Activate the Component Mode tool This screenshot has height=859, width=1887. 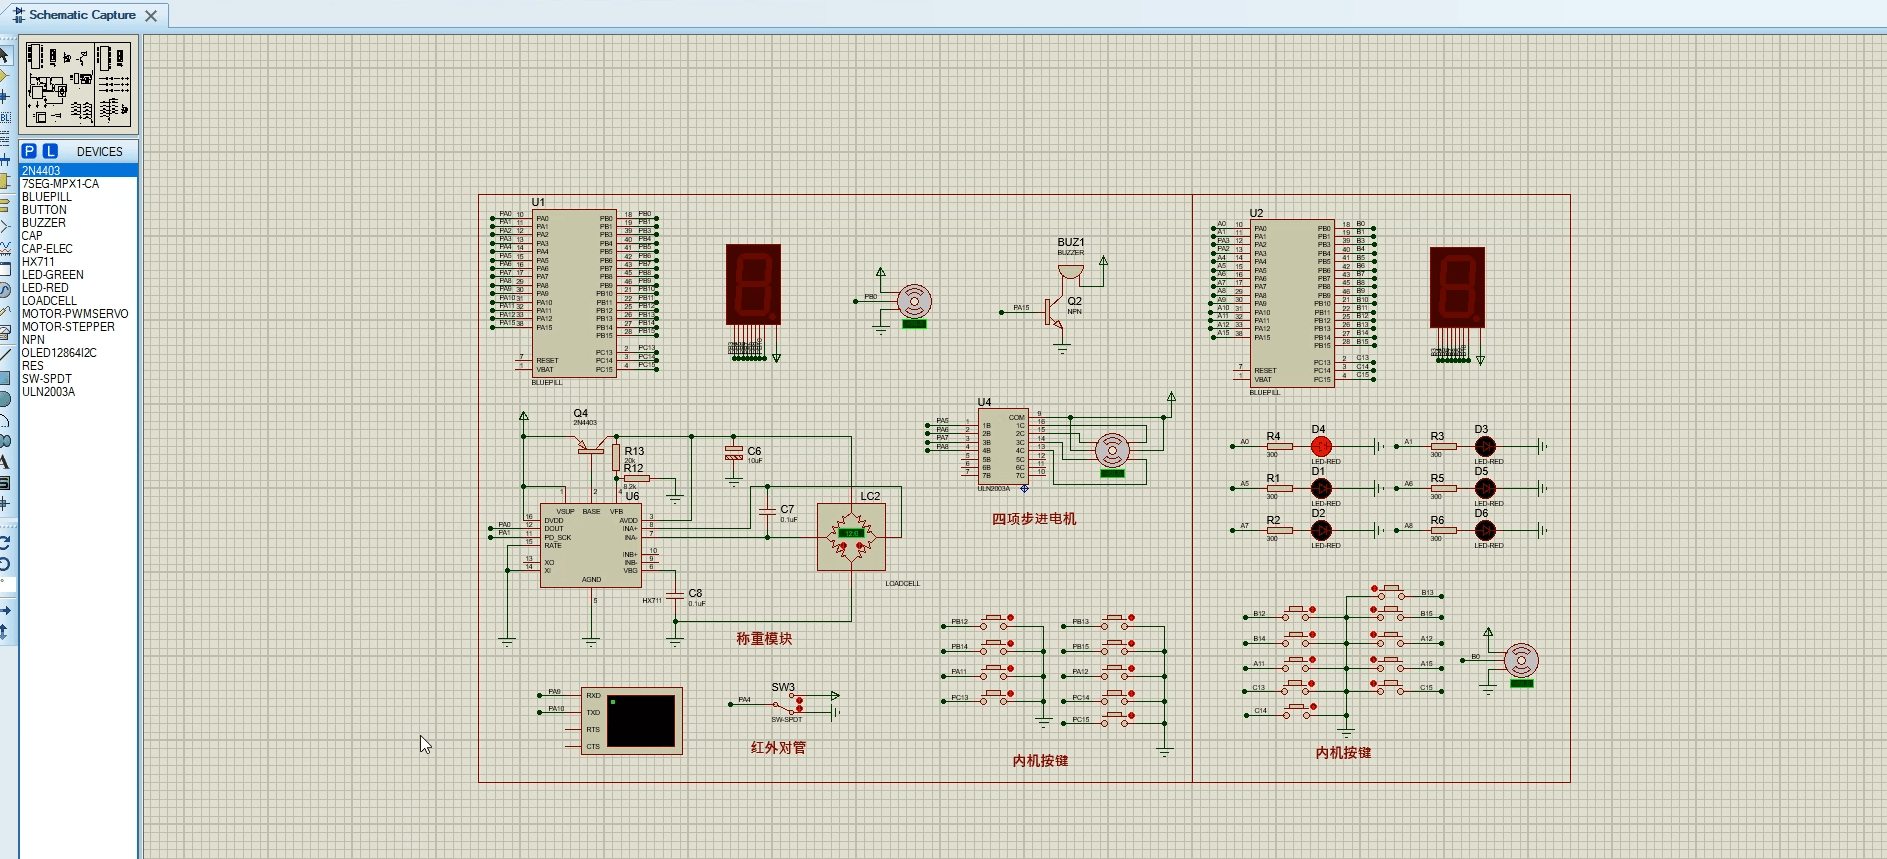(x=4, y=76)
